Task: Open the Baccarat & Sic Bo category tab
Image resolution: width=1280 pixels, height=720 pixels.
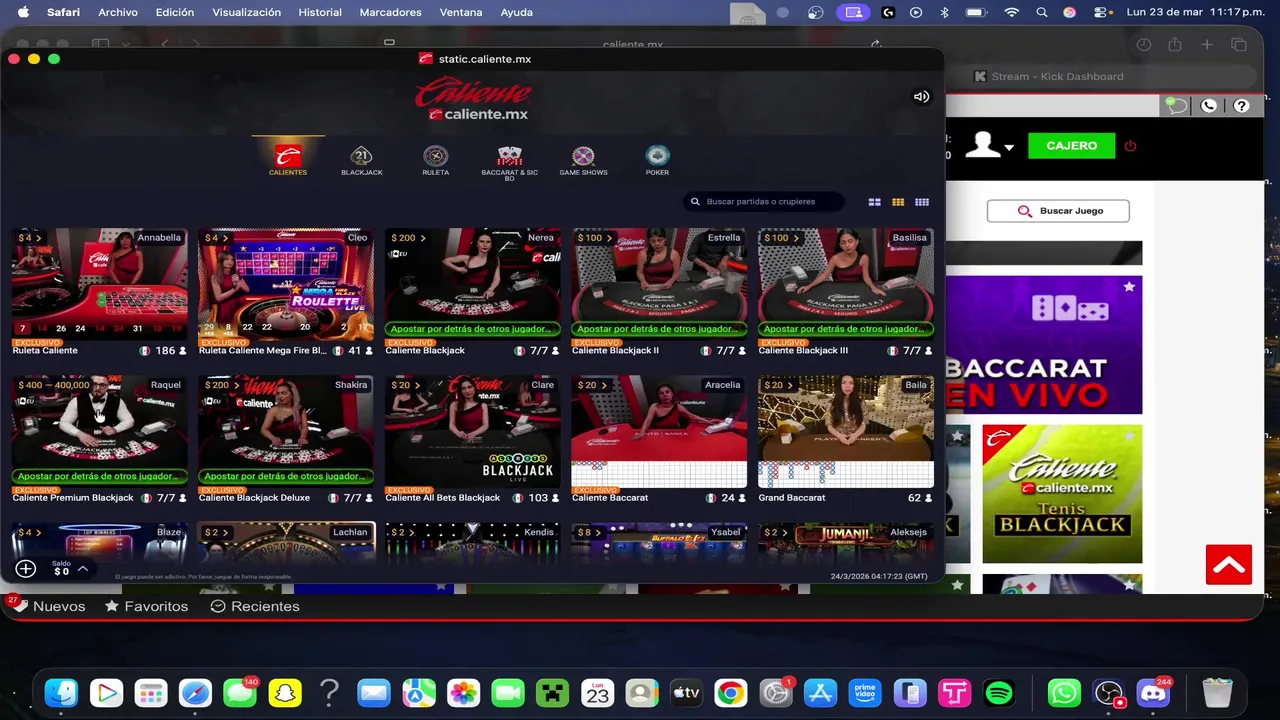Action: [509, 162]
